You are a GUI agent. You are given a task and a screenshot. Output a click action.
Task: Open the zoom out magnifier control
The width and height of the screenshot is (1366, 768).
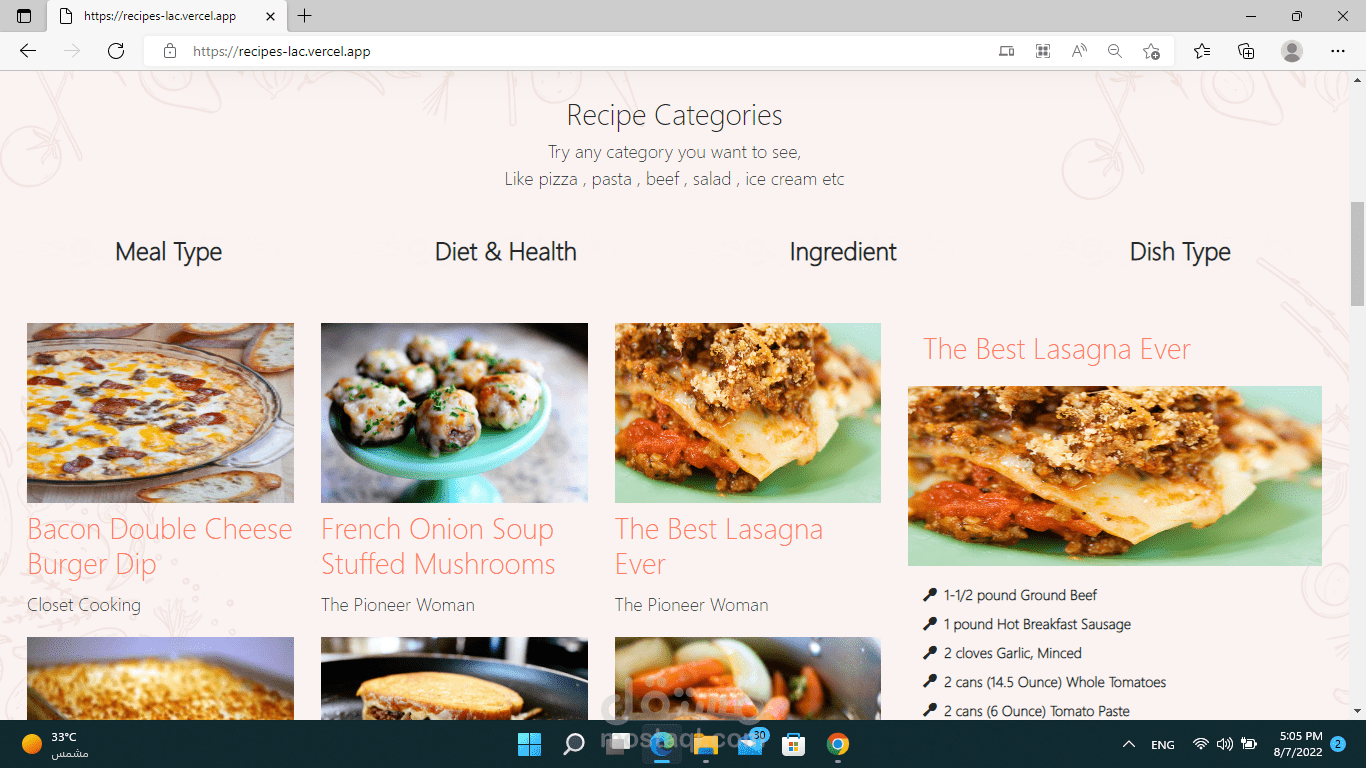coord(1115,51)
